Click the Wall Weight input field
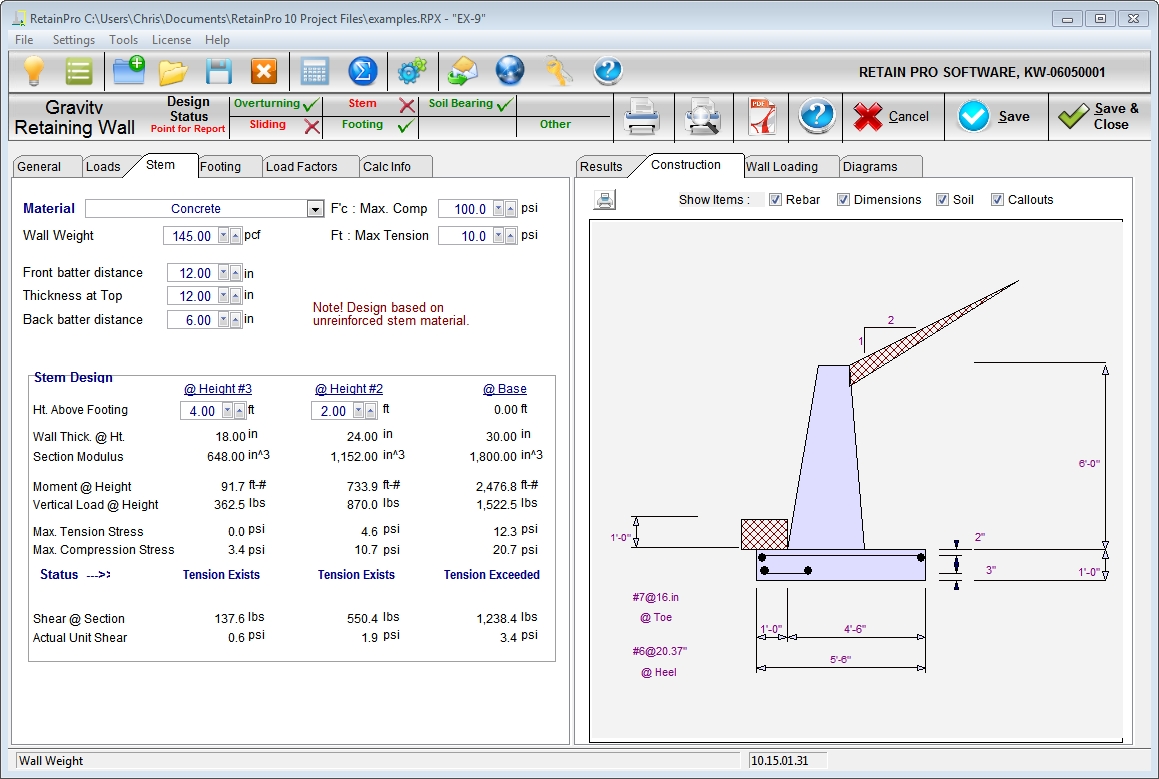Viewport: 1159px width, 779px height. pyautogui.click(x=191, y=236)
